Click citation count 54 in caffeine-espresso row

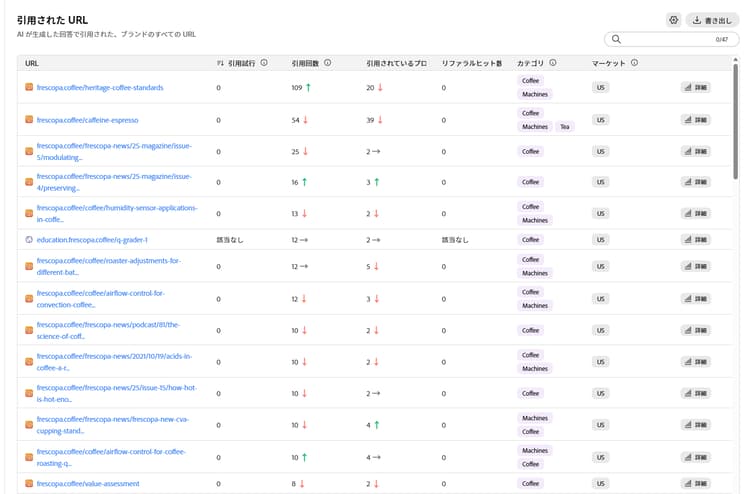pyautogui.click(x=296, y=120)
